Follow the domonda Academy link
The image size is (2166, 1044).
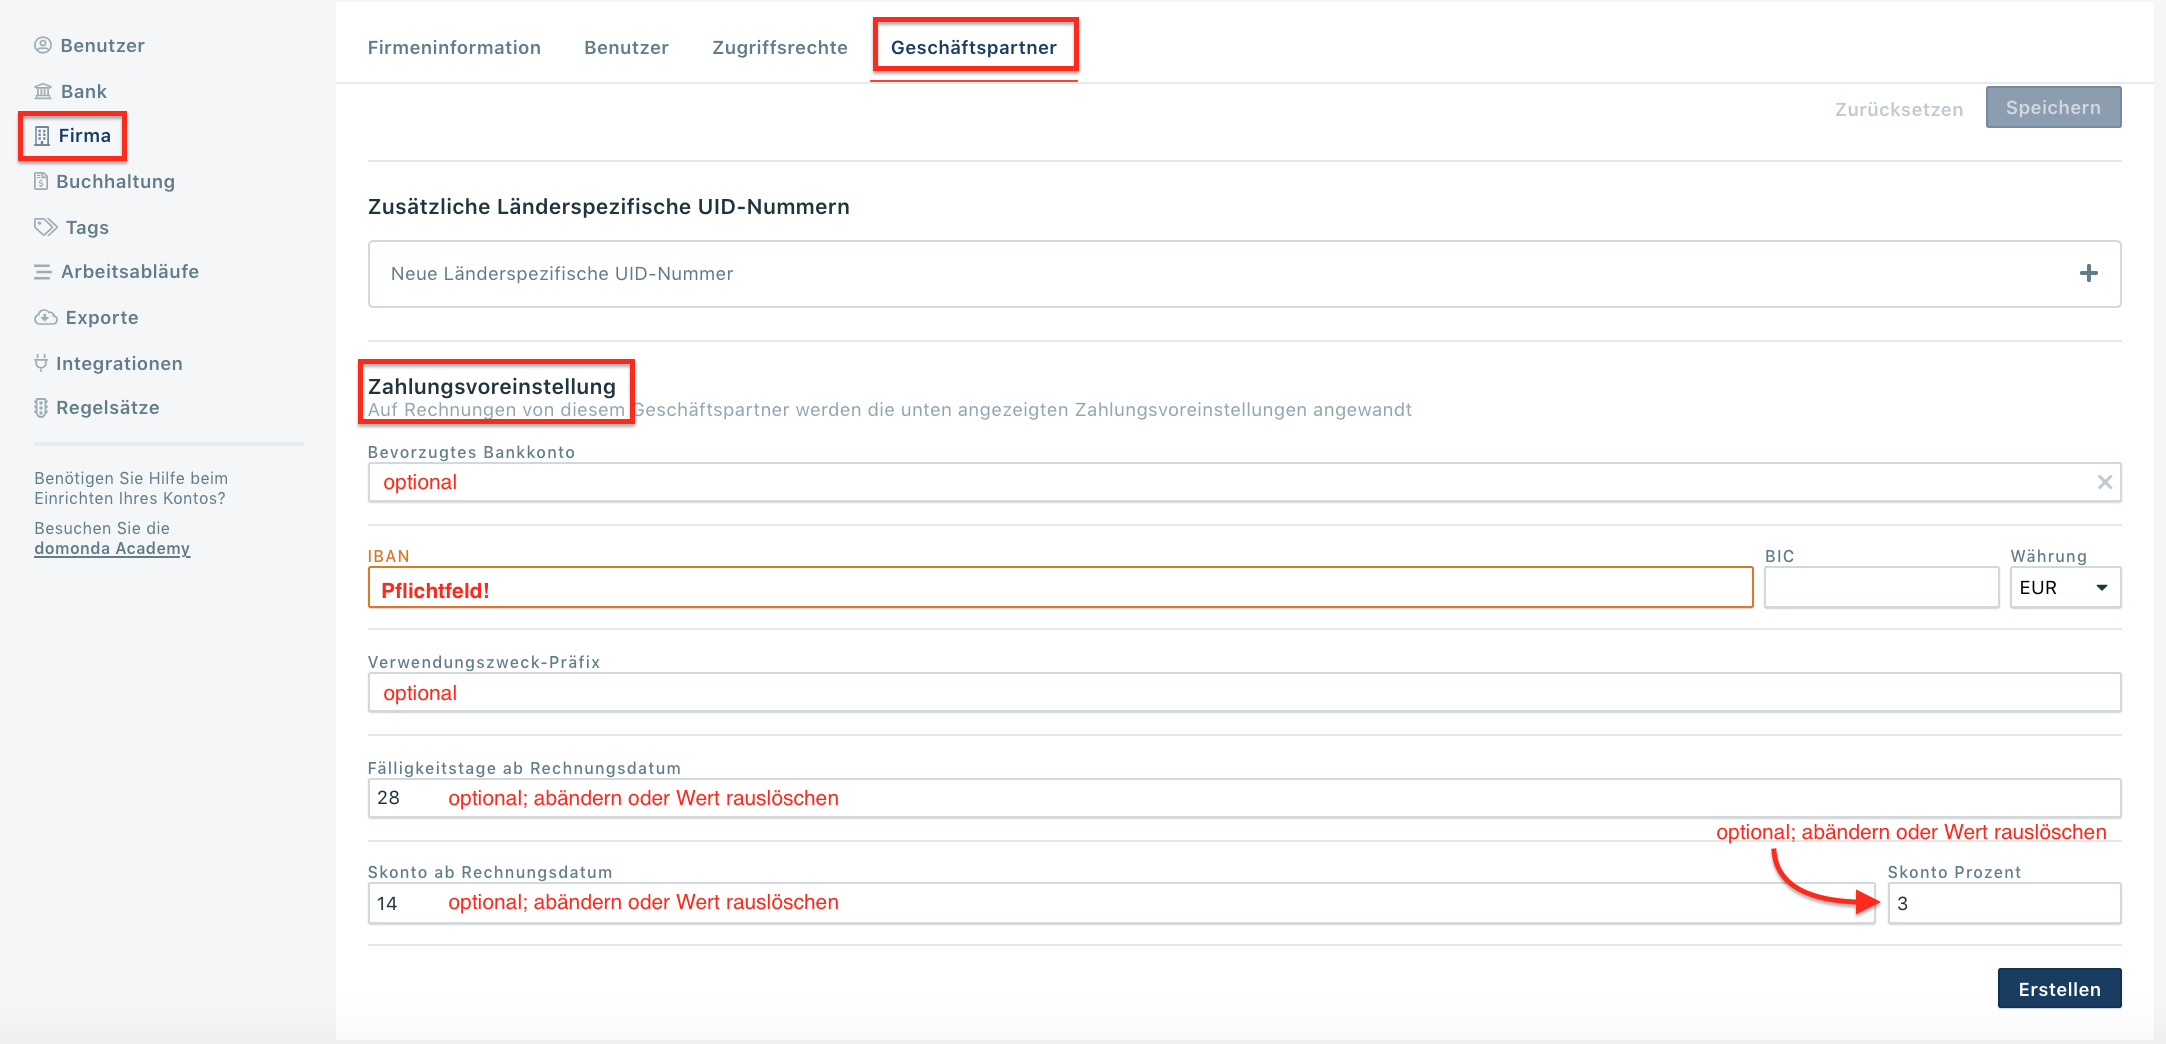pyautogui.click(x=112, y=549)
